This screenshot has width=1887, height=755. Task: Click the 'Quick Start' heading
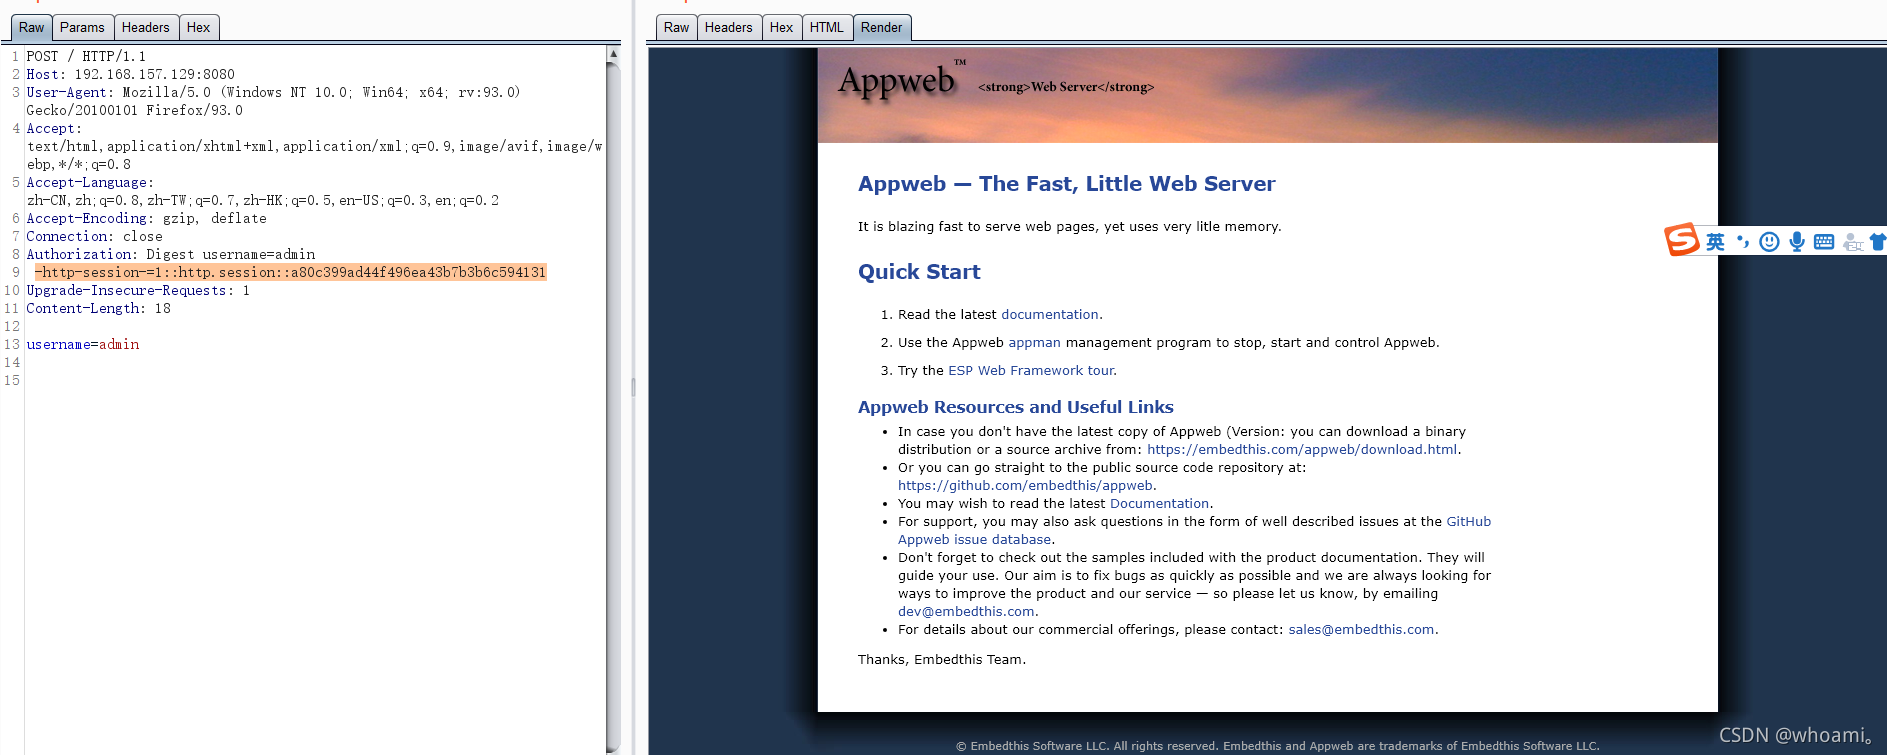click(919, 272)
